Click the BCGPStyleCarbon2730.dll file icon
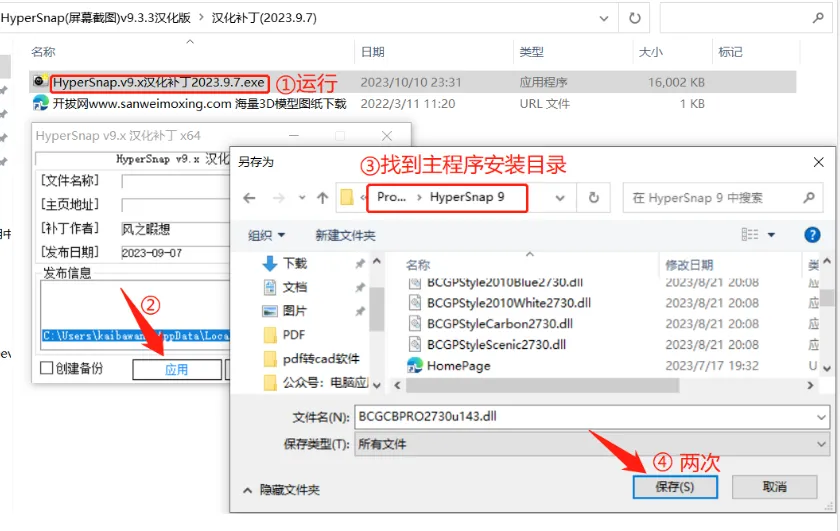 pos(415,324)
